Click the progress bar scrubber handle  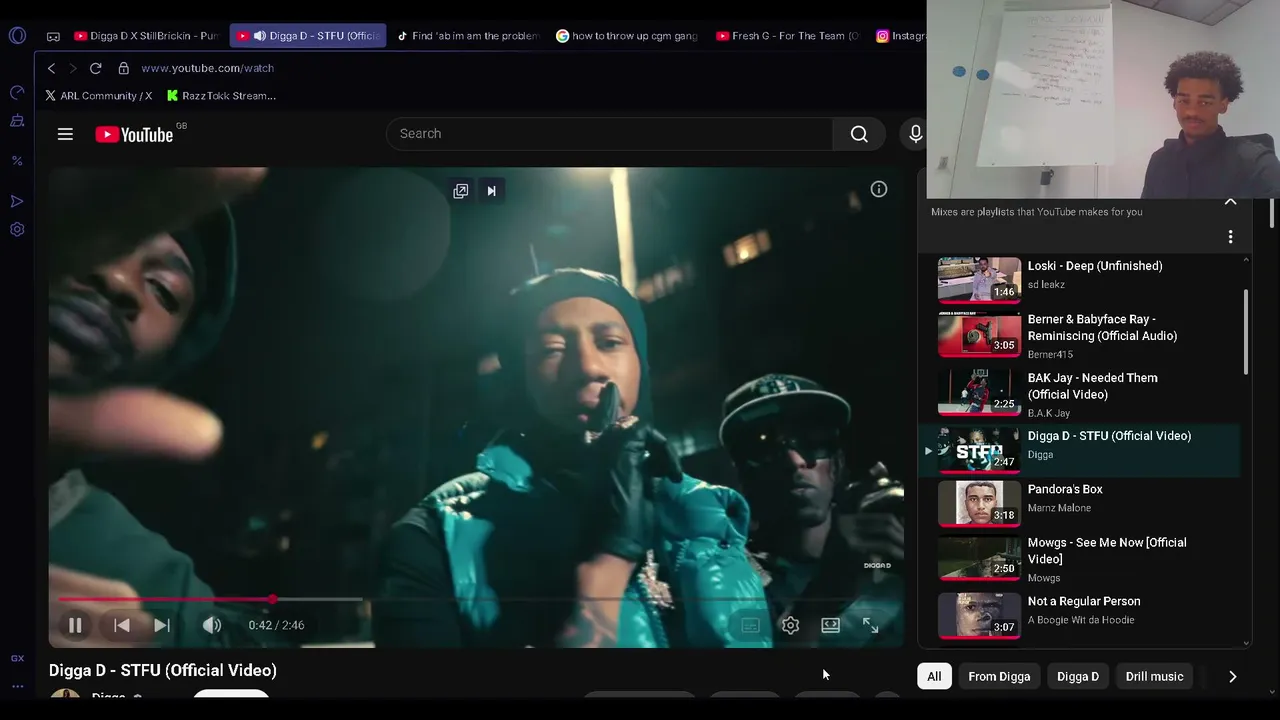272,600
